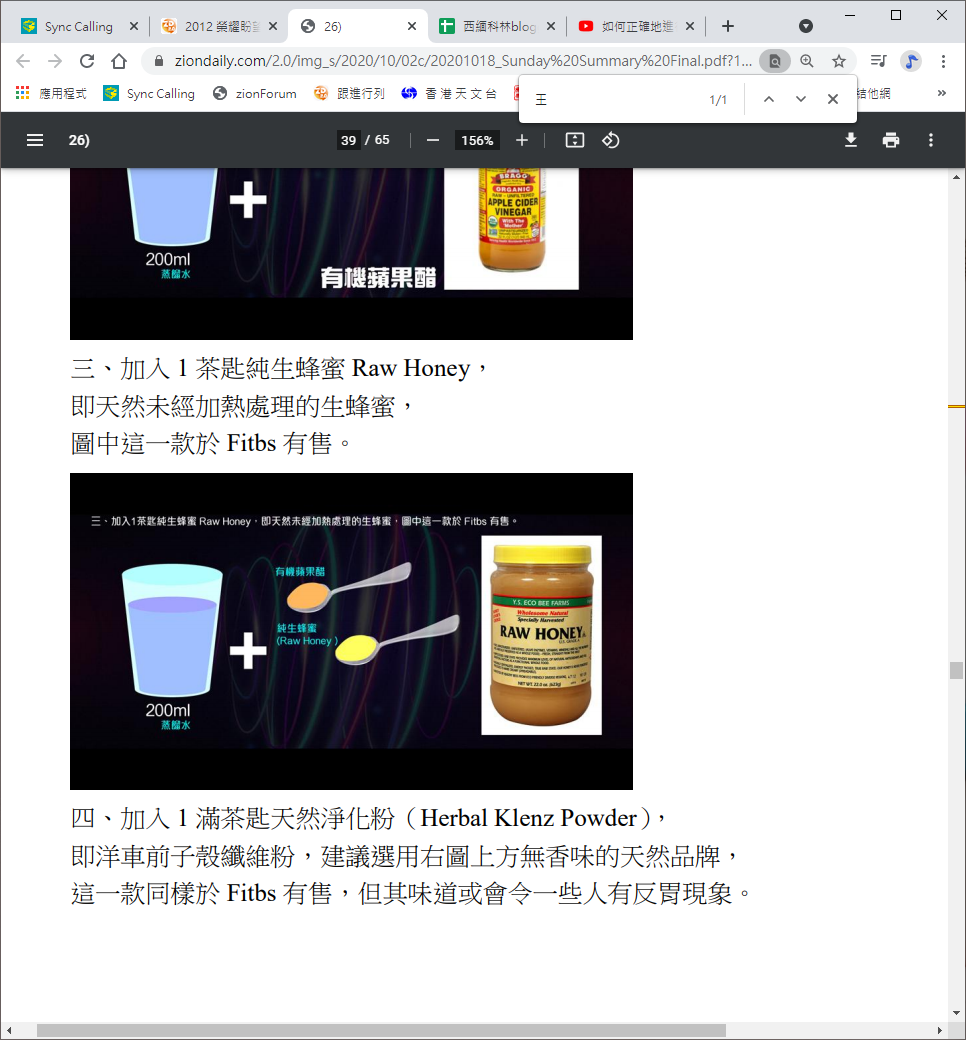Bookmark this page with the star
The height and width of the screenshot is (1040, 966).
pos(839,61)
